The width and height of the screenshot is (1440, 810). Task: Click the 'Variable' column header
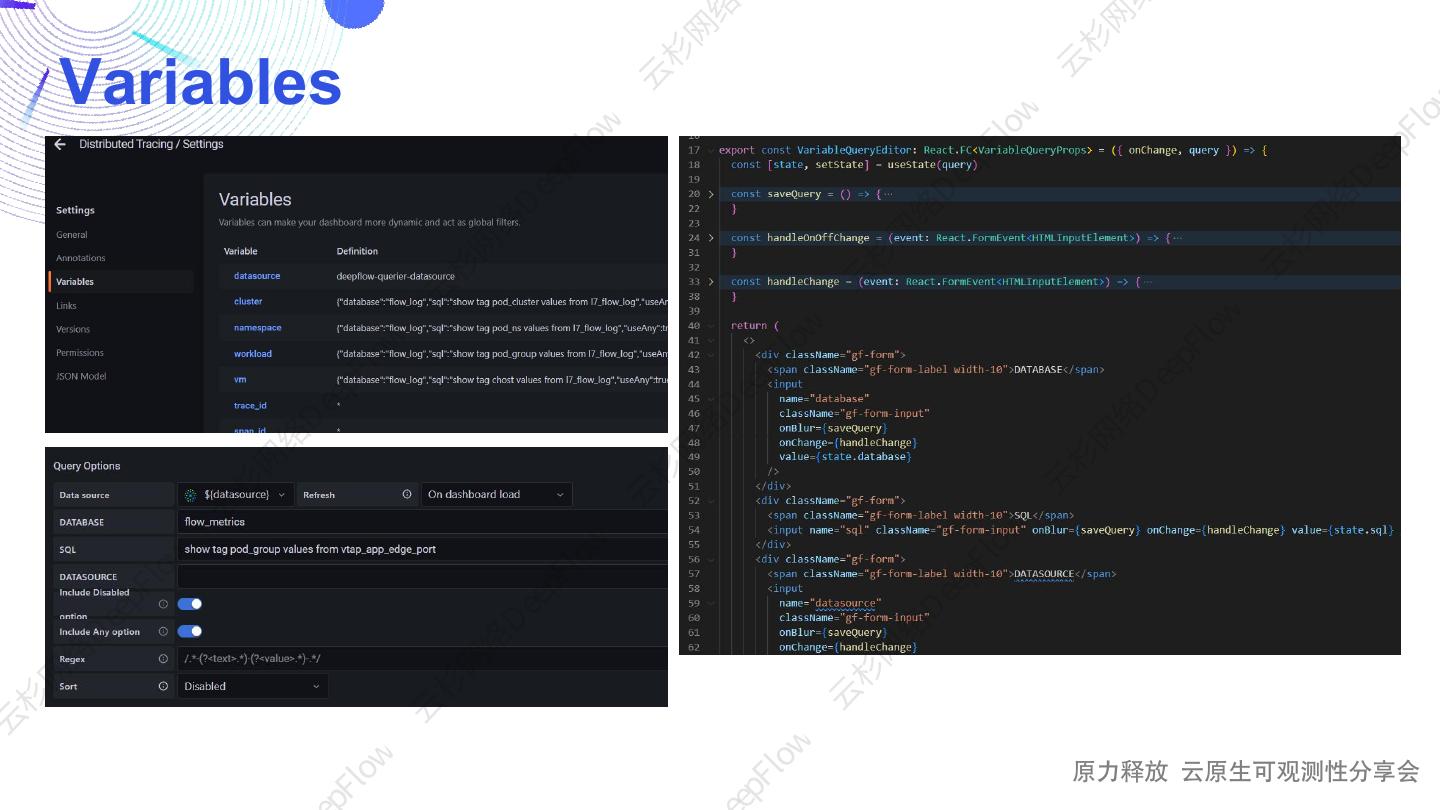point(241,251)
